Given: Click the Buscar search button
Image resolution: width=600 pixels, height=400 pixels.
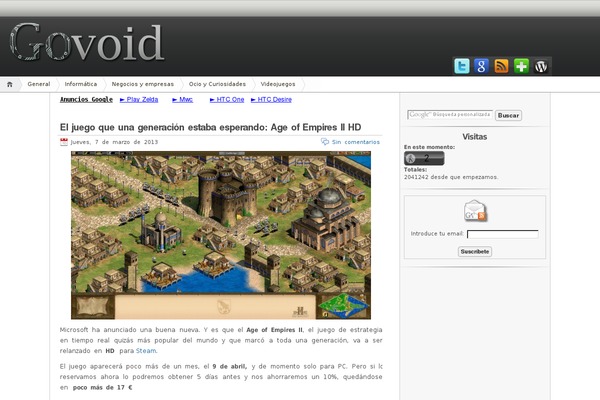Looking at the screenshot, I should pos(508,115).
